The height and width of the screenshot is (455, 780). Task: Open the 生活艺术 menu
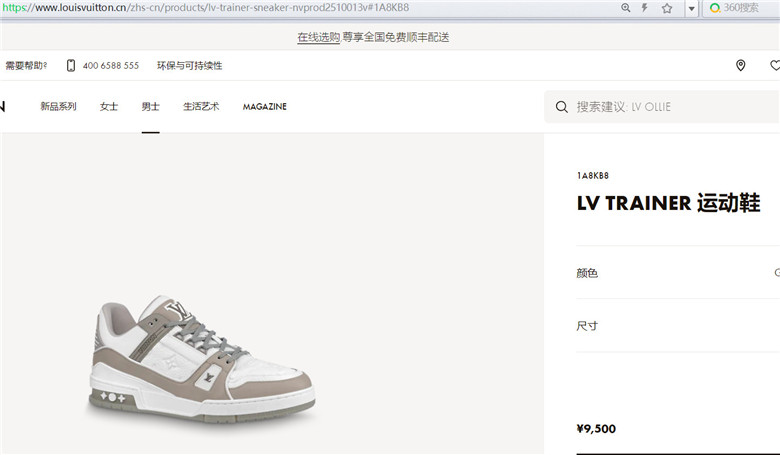pyautogui.click(x=201, y=106)
